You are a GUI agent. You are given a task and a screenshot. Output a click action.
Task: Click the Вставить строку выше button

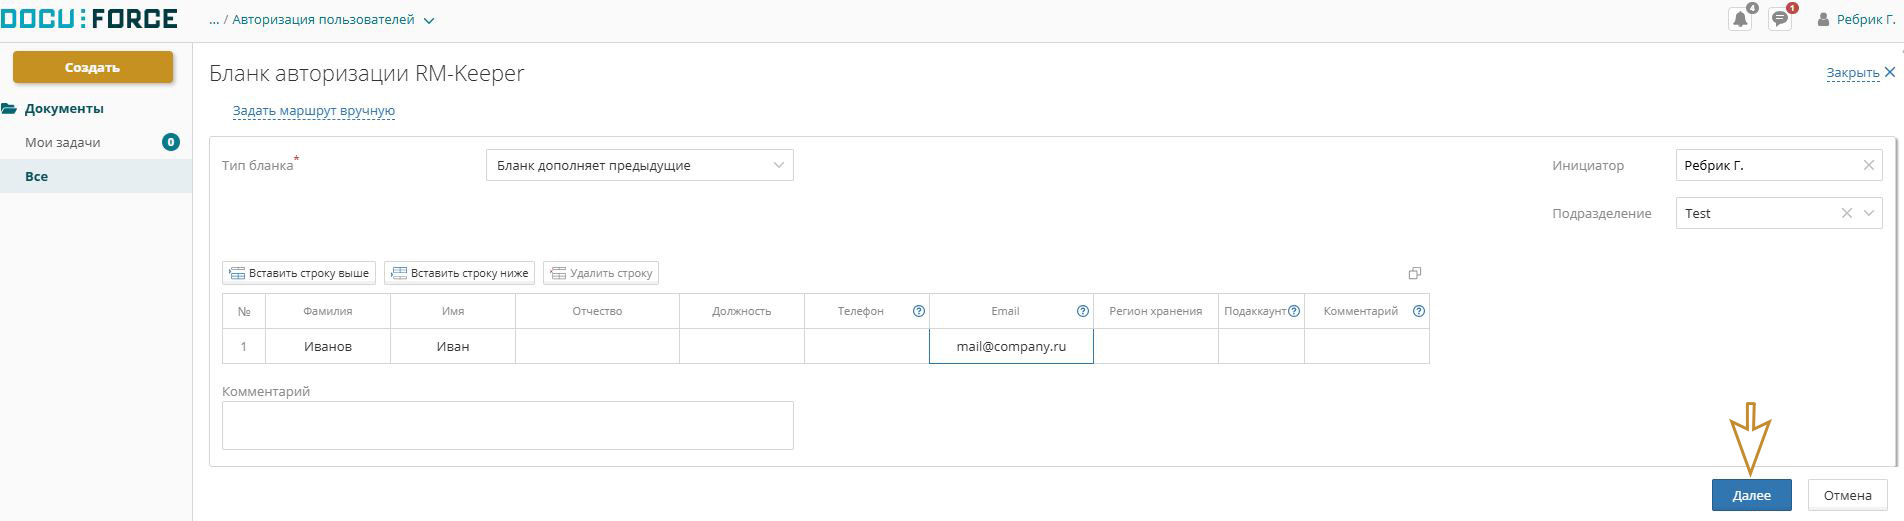point(299,273)
